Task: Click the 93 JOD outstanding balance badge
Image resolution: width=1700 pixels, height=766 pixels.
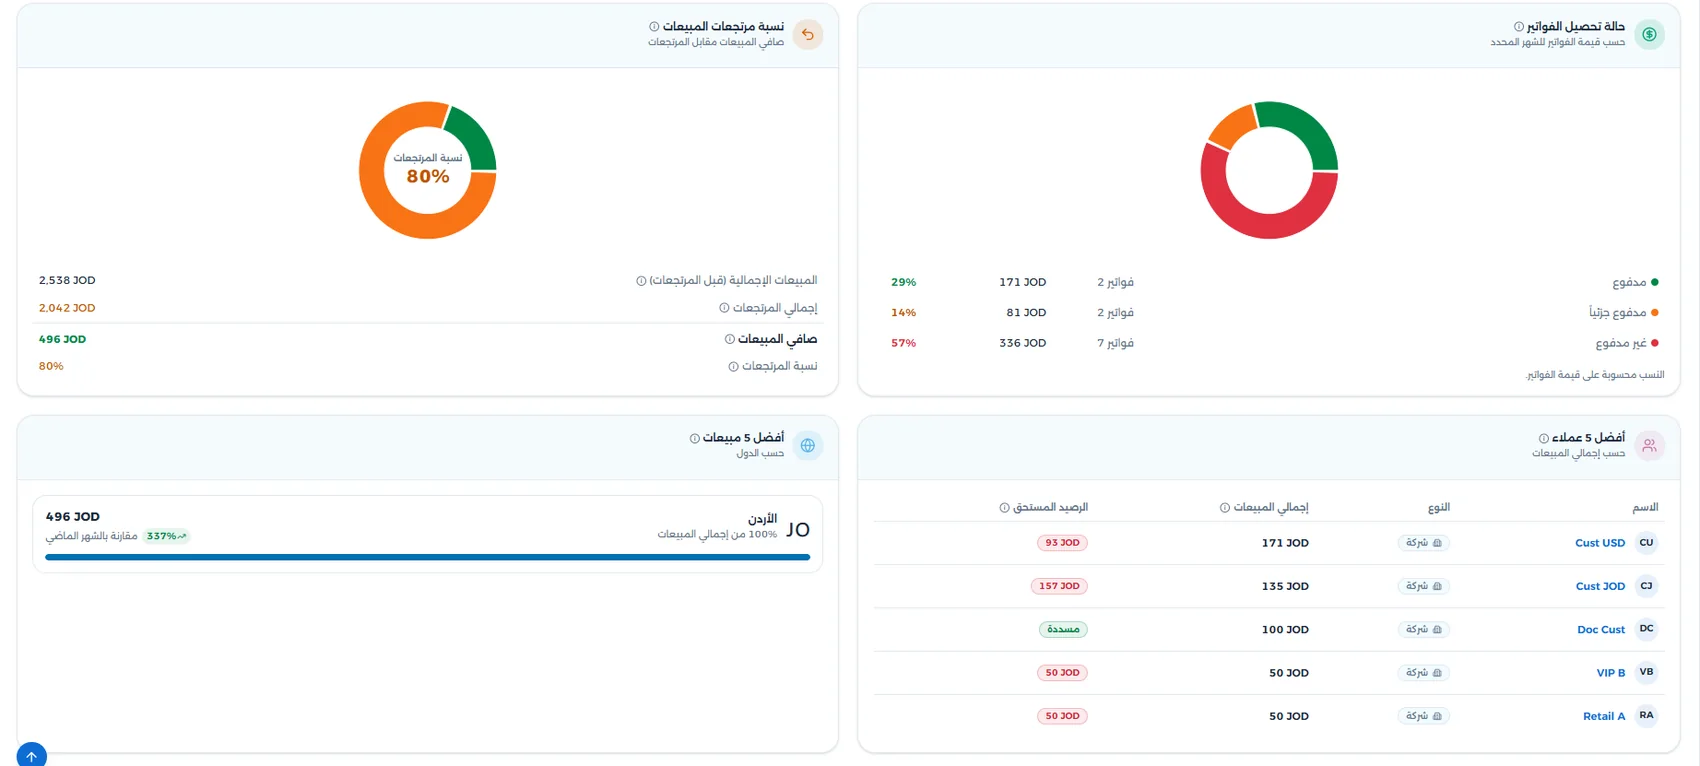Action: 1062,543
